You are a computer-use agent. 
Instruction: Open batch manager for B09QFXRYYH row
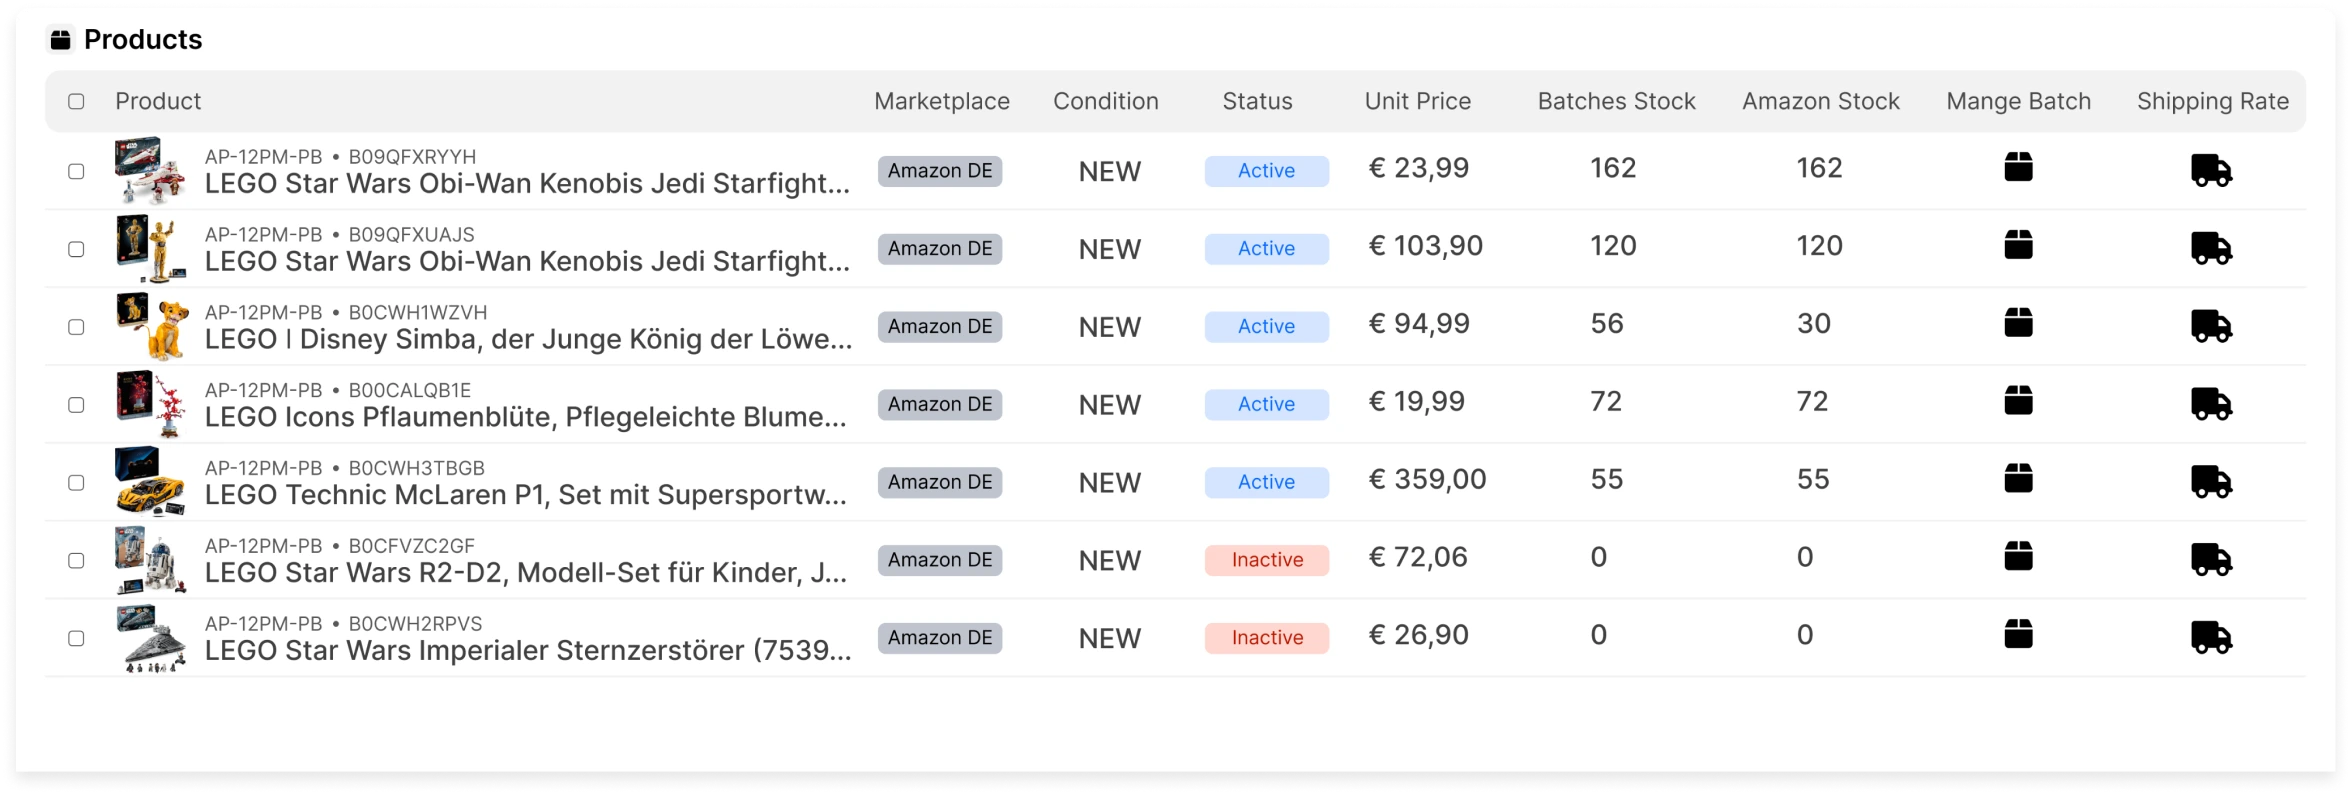[2018, 167]
